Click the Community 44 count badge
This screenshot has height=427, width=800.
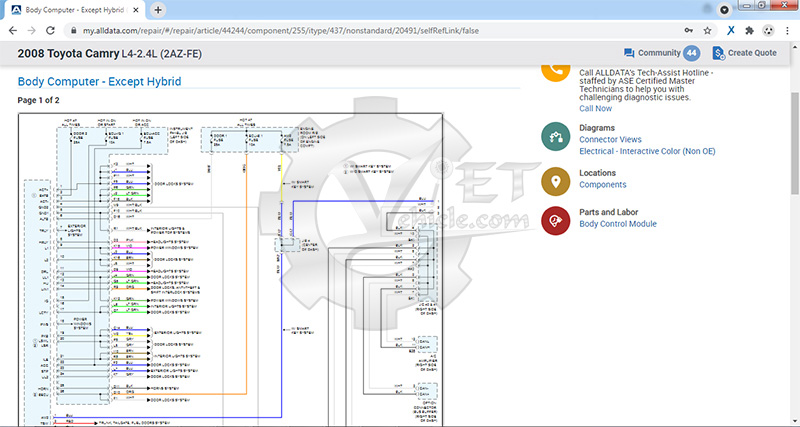[x=691, y=53]
